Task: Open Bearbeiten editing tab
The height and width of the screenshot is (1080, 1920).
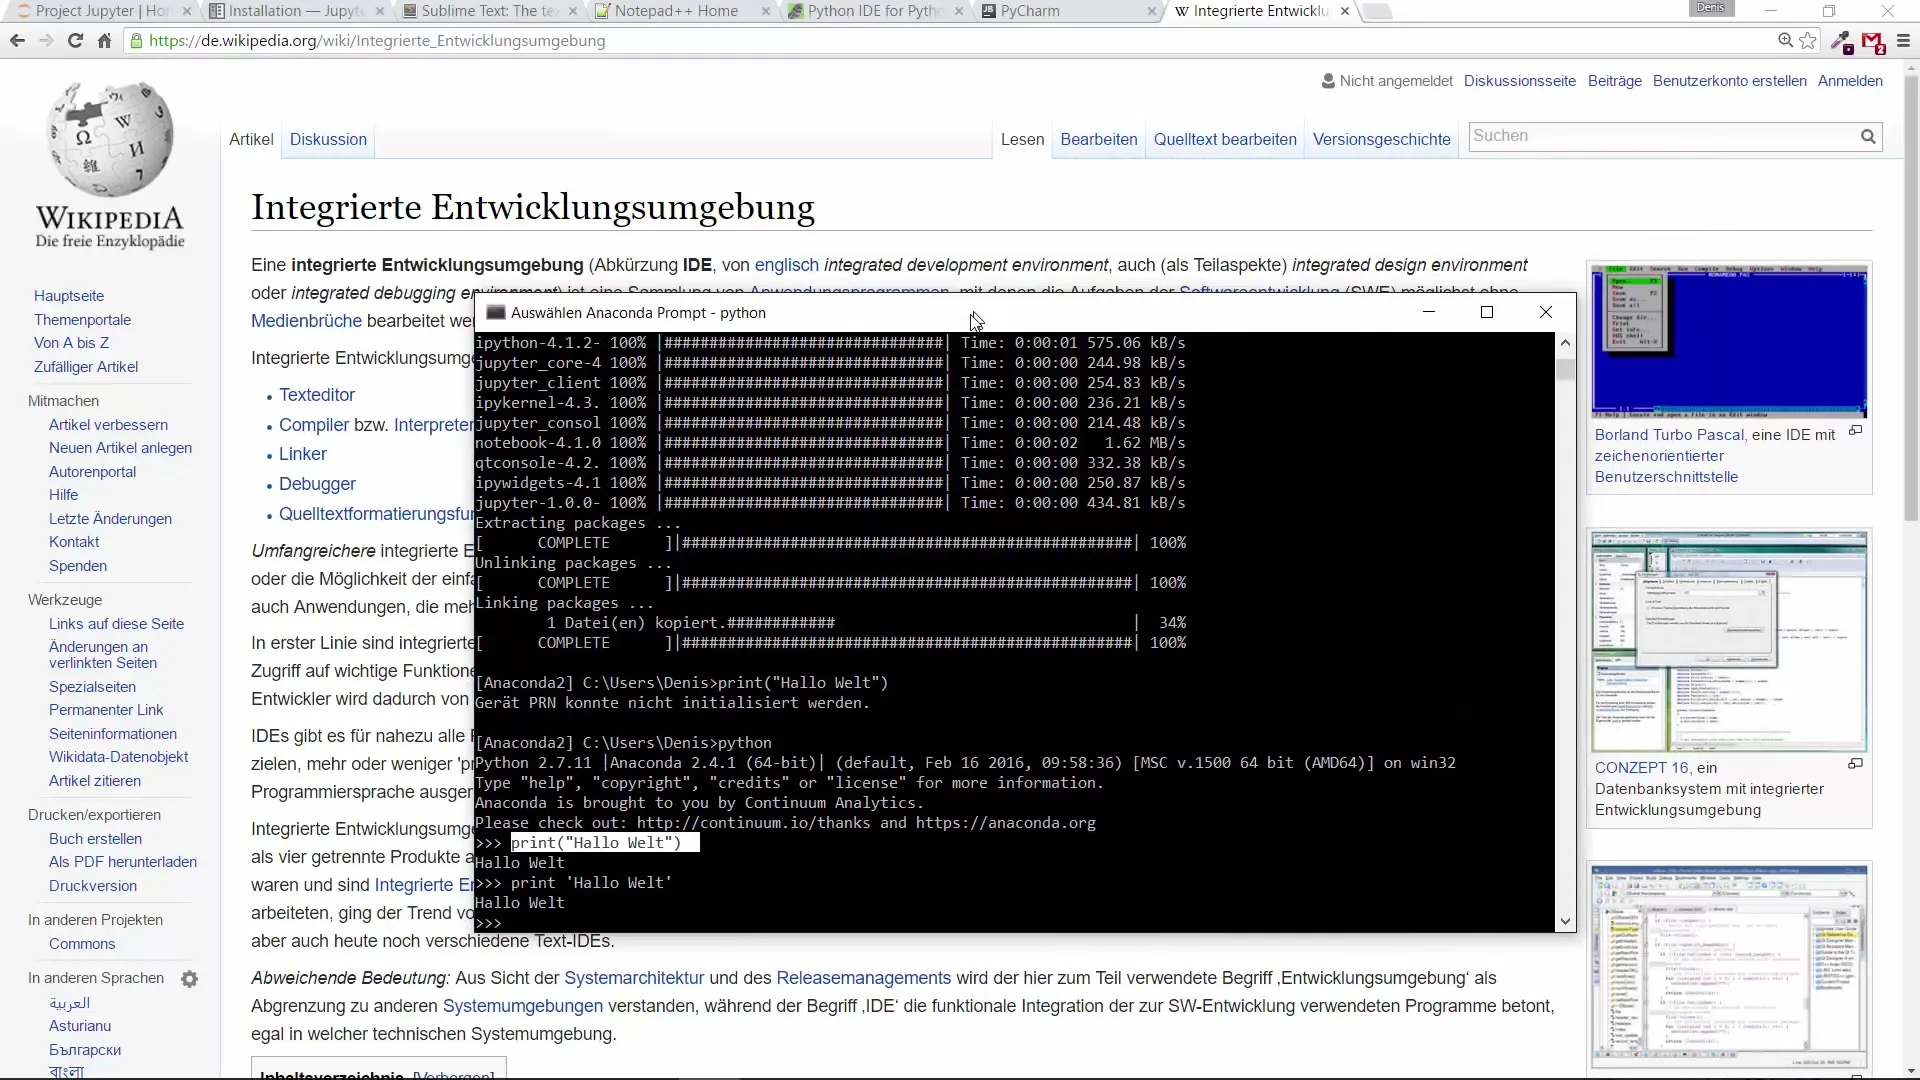Action: tap(1099, 140)
